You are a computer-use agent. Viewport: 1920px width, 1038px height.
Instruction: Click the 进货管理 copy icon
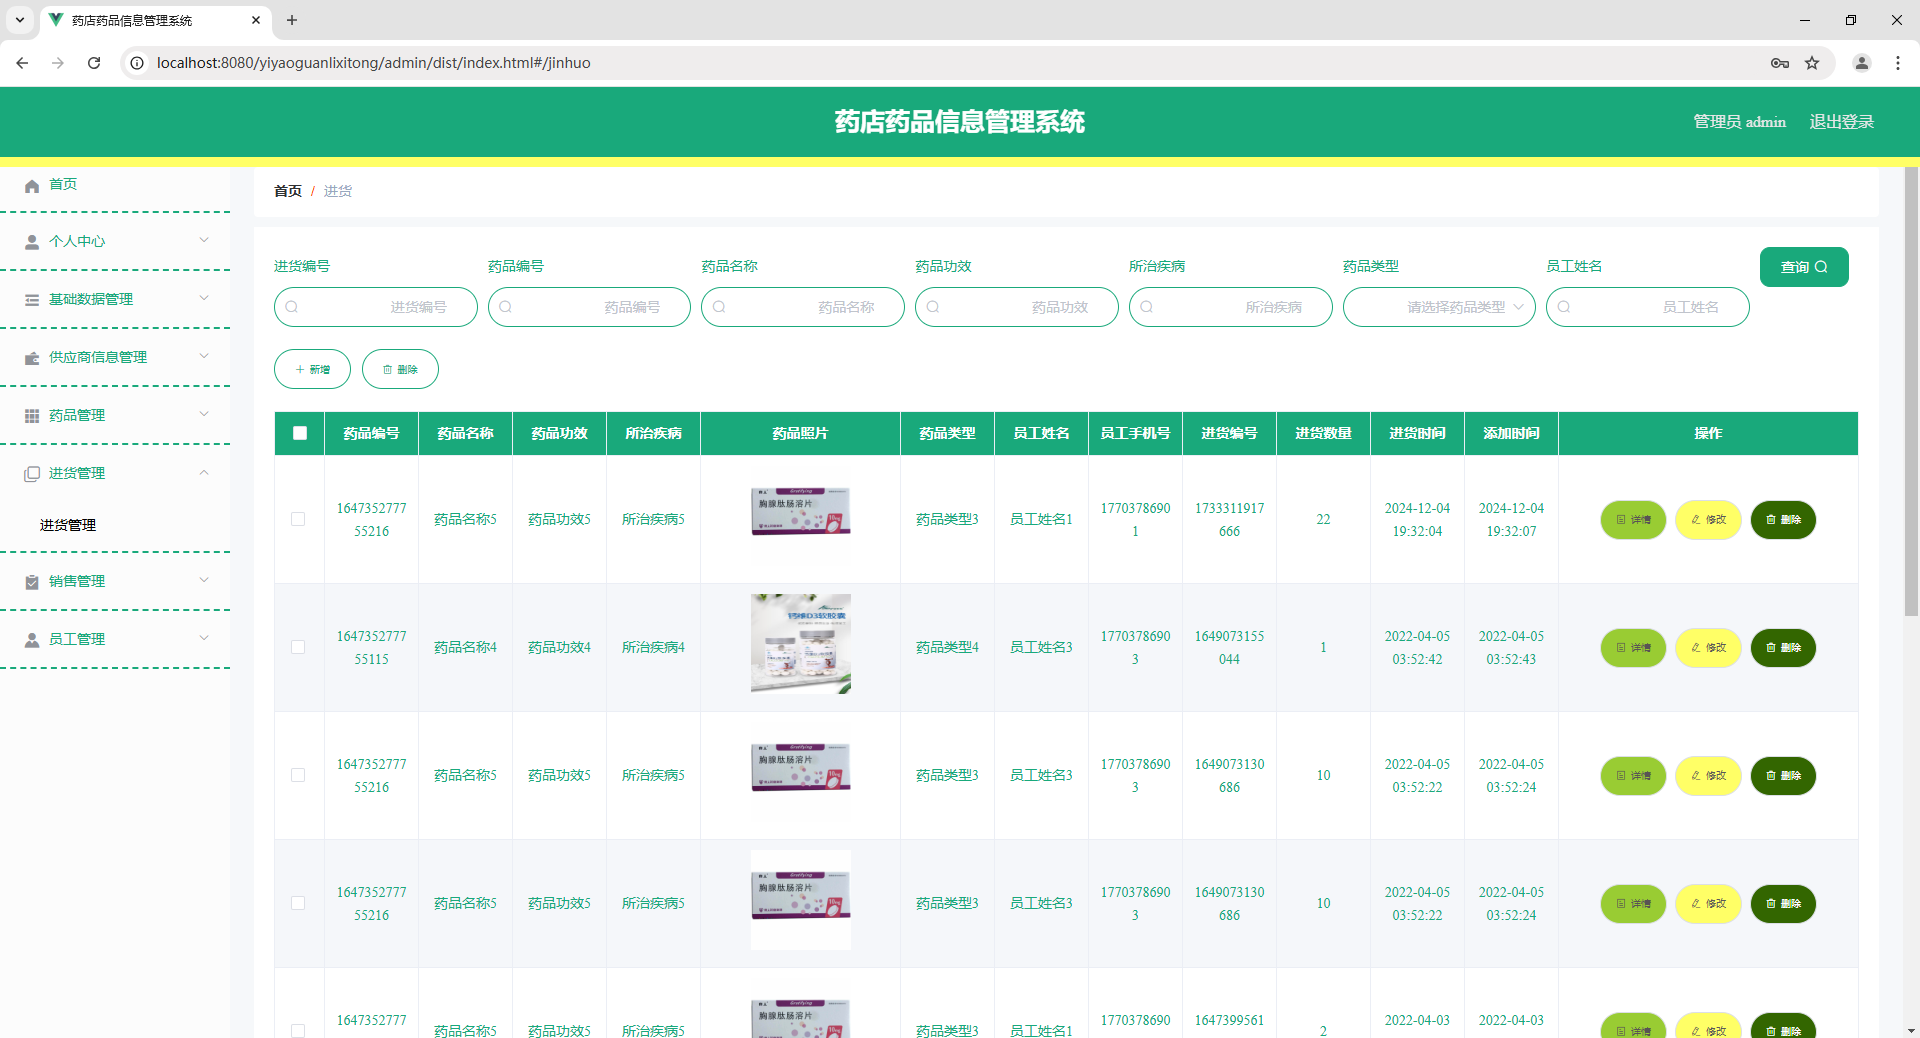pos(32,474)
